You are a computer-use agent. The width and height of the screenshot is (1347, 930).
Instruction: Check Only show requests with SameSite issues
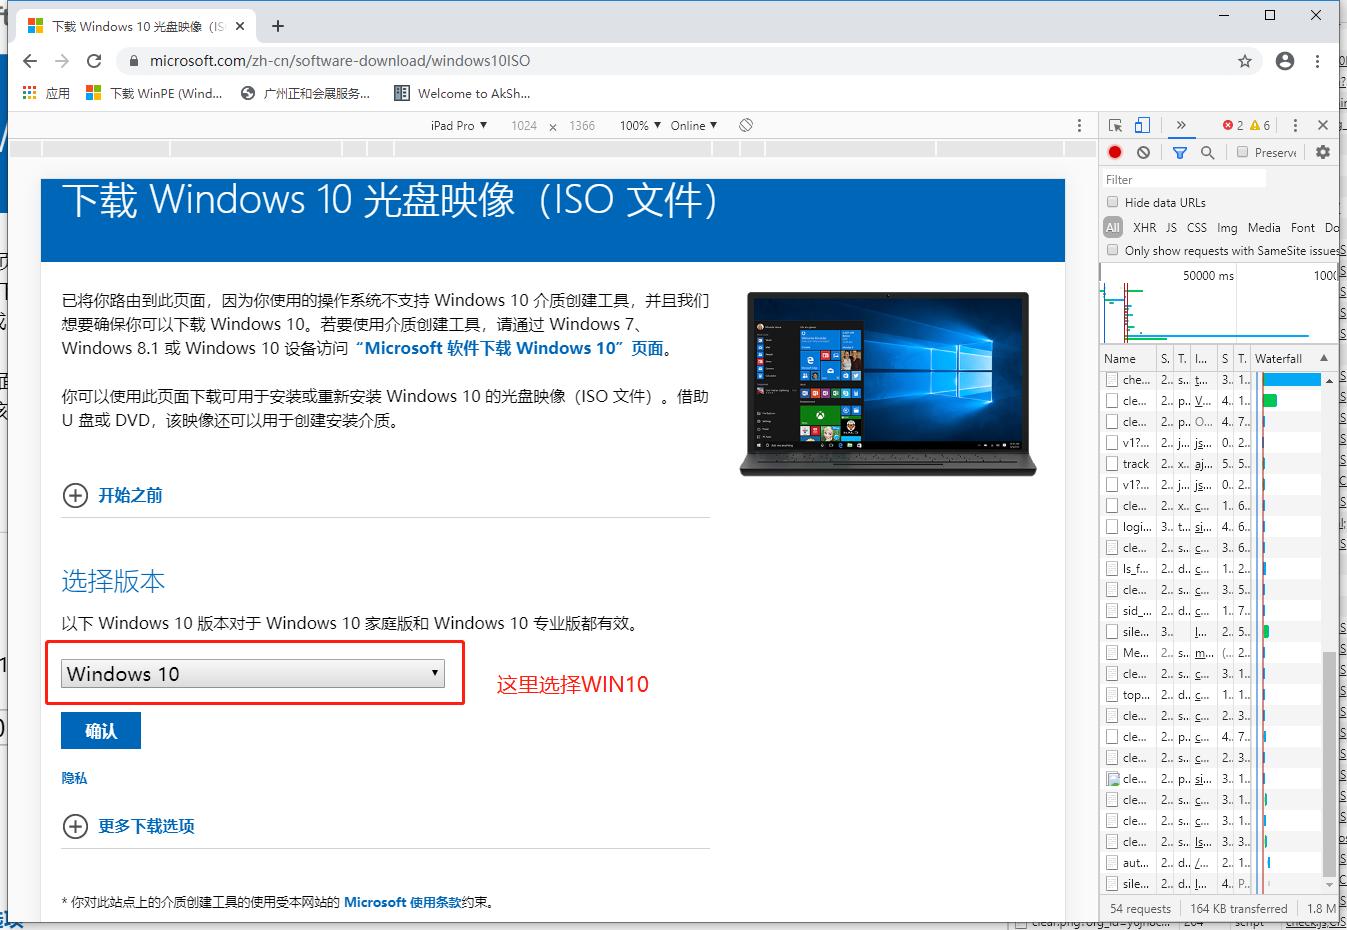tap(1113, 249)
